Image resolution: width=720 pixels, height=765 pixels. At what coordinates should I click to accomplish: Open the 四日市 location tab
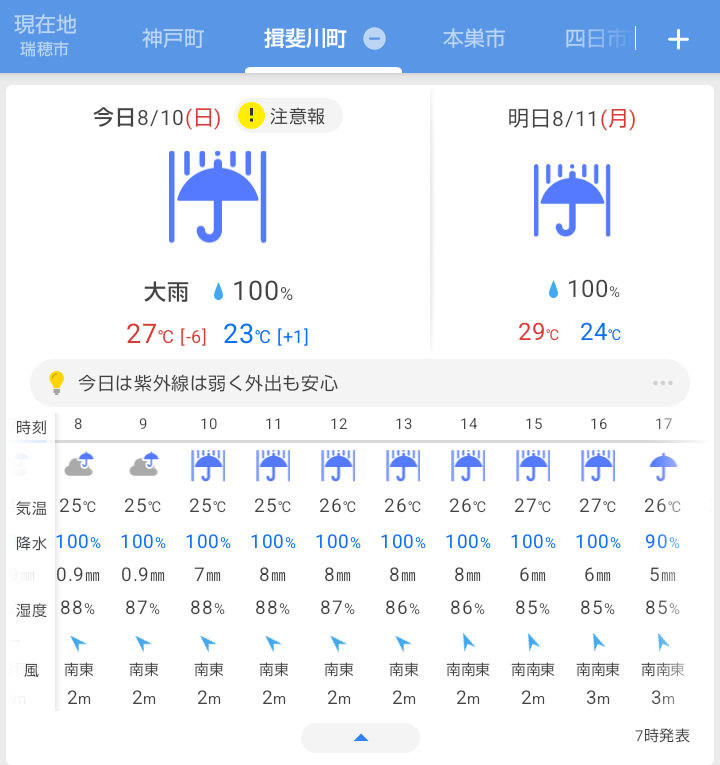point(598,39)
